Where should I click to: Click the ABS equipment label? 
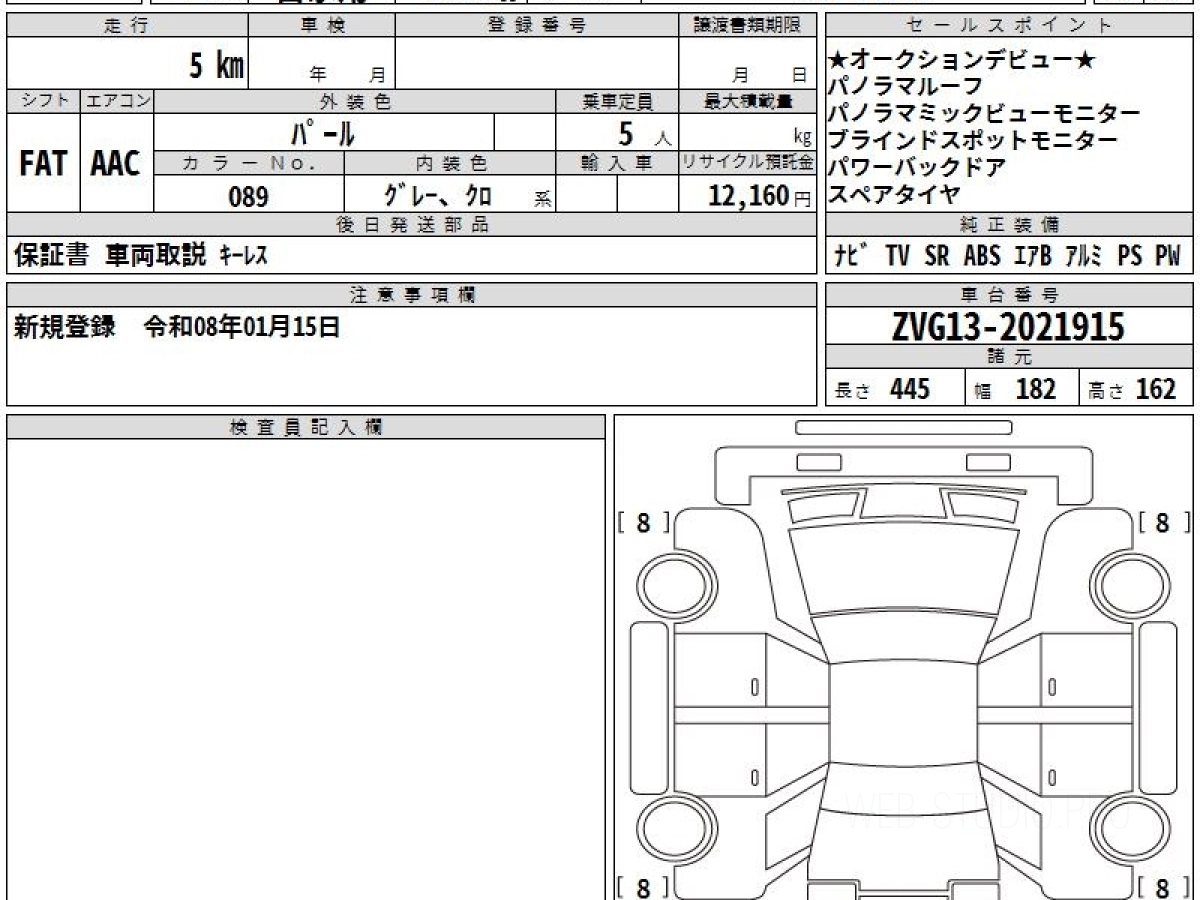[982, 256]
